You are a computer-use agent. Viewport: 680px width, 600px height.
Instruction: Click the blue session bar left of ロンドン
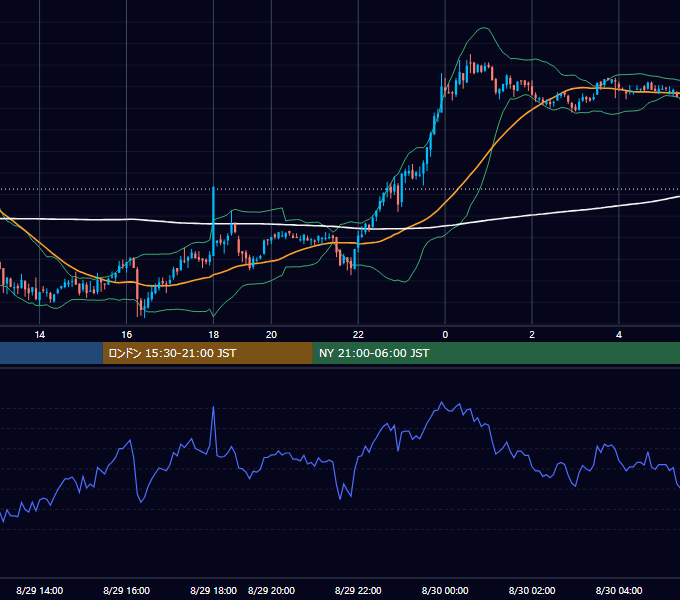[x=51, y=353]
